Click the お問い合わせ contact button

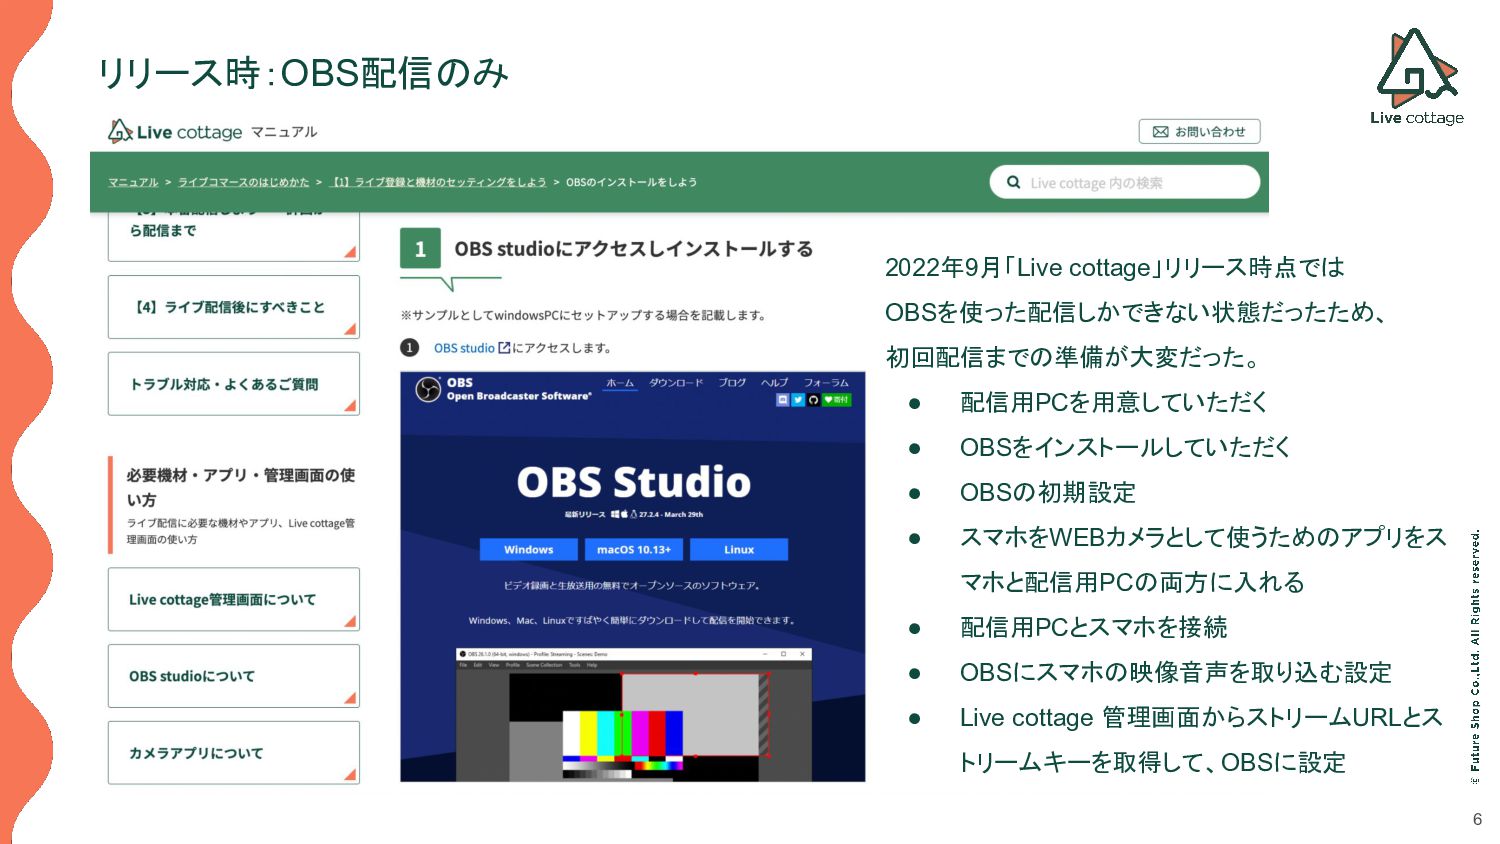pyautogui.click(x=1199, y=132)
